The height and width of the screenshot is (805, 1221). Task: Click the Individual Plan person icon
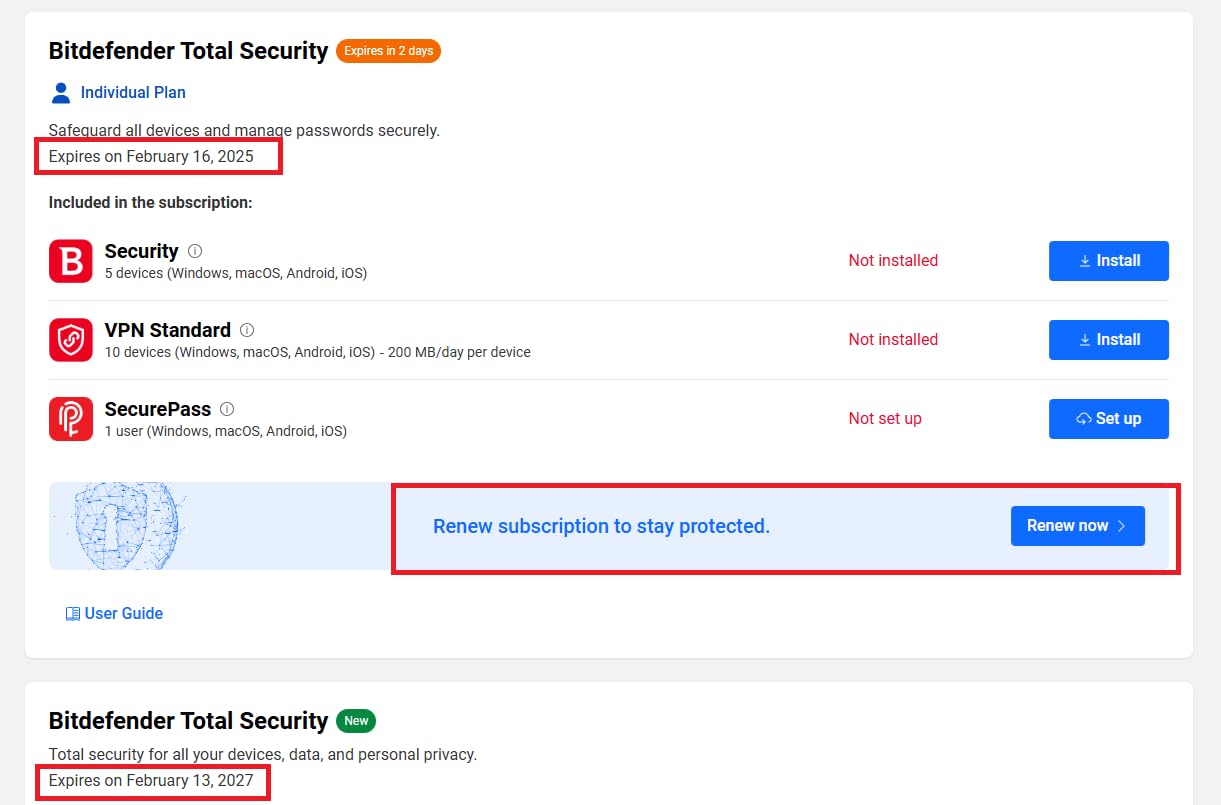[60, 92]
